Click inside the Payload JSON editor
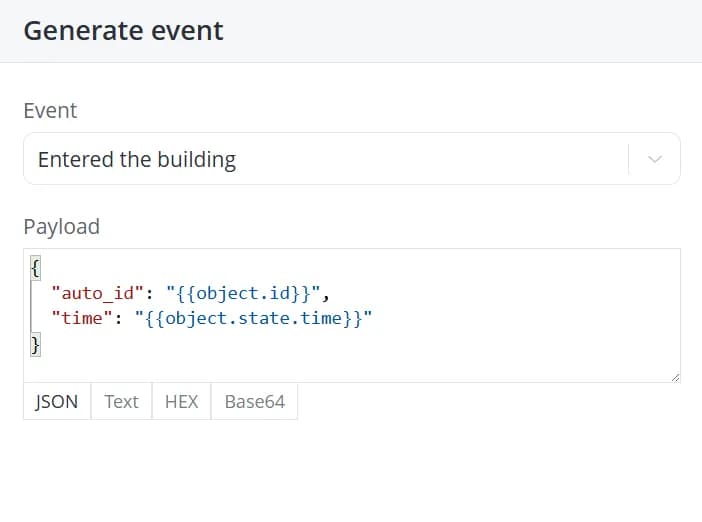Viewport: 702px width, 522px height. click(352, 315)
